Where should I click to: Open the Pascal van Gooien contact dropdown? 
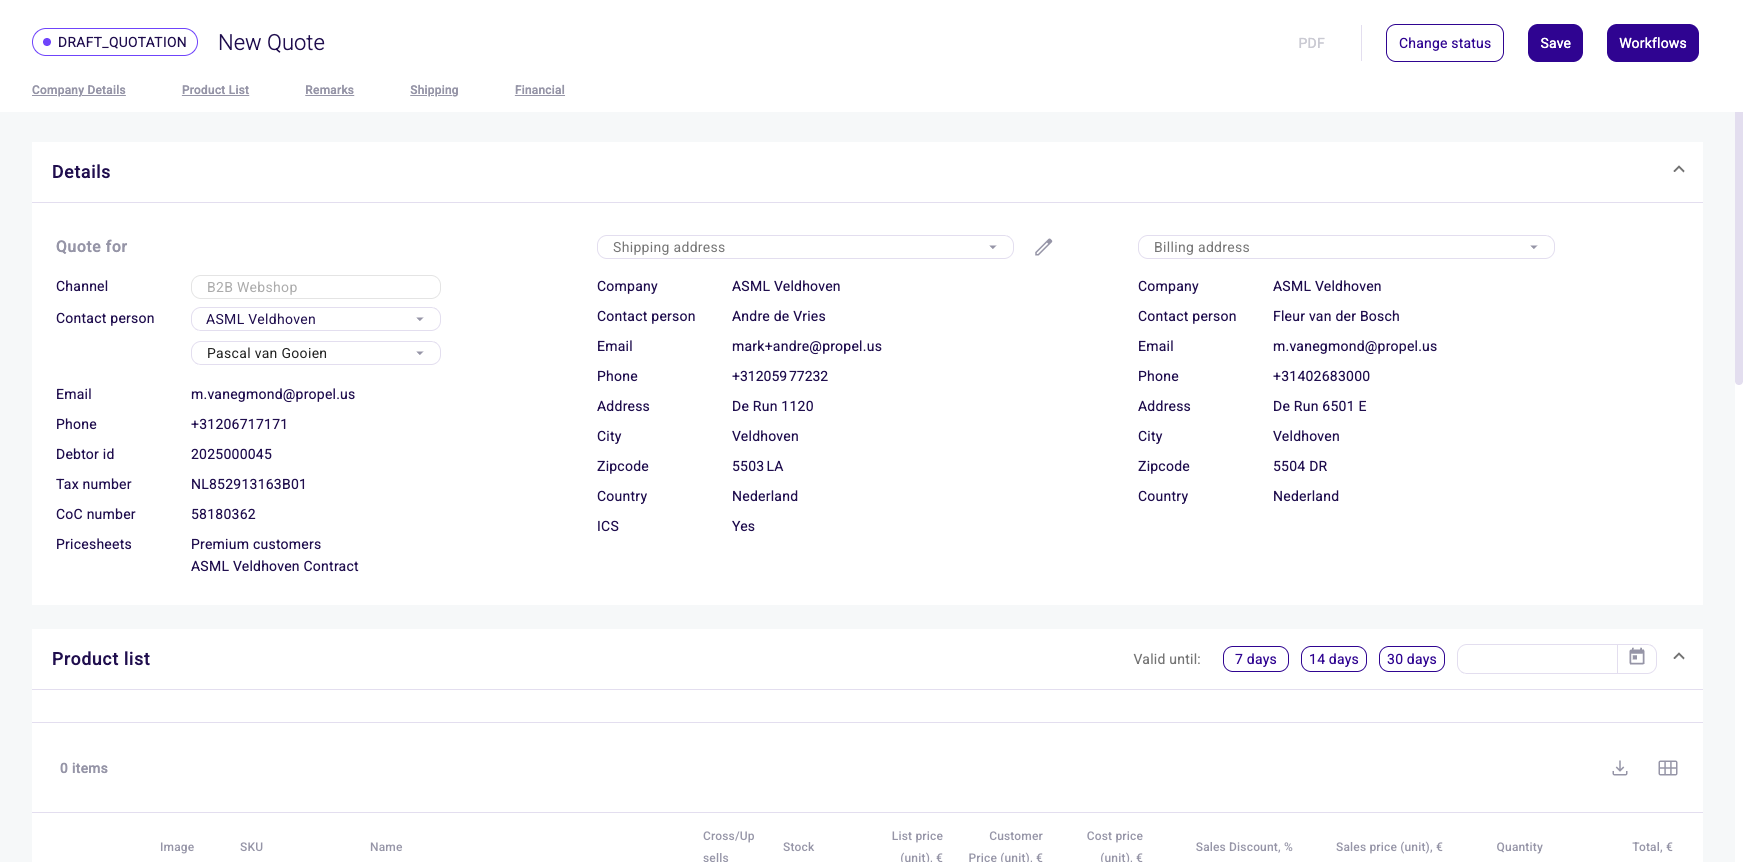click(316, 353)
